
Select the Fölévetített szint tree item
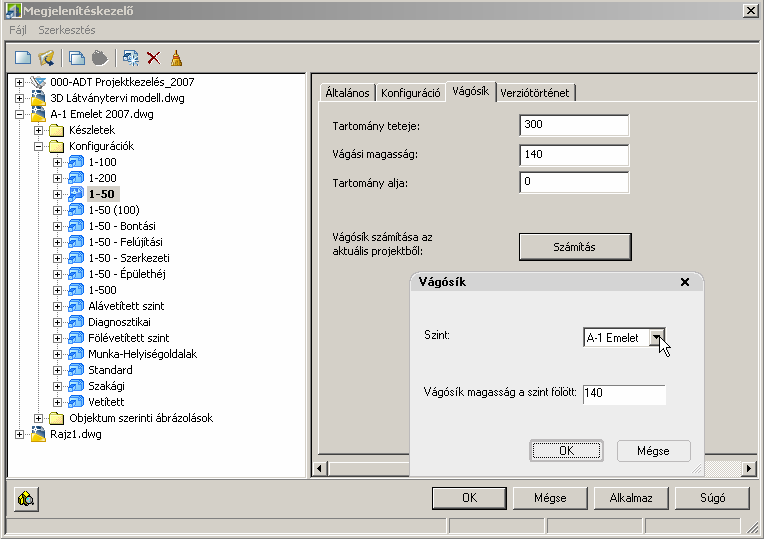pyautogui.click(x=129, y=338)
